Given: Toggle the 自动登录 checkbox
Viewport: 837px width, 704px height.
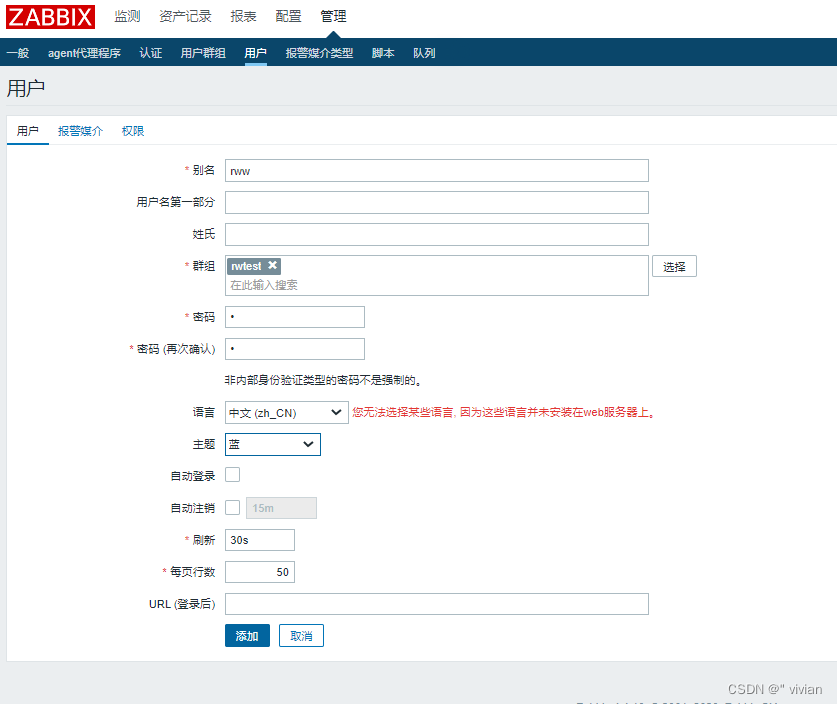Looking at the screenshot, I should pos(232,474).
